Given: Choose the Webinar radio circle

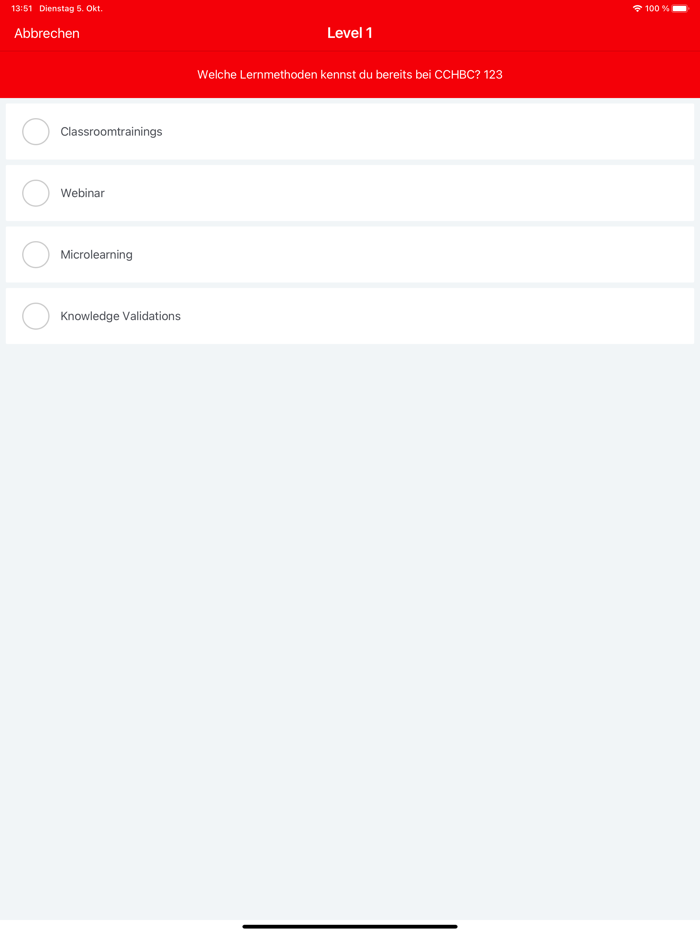Looking at the screenshot, I should pyautogui.click(x=36, y=193).
